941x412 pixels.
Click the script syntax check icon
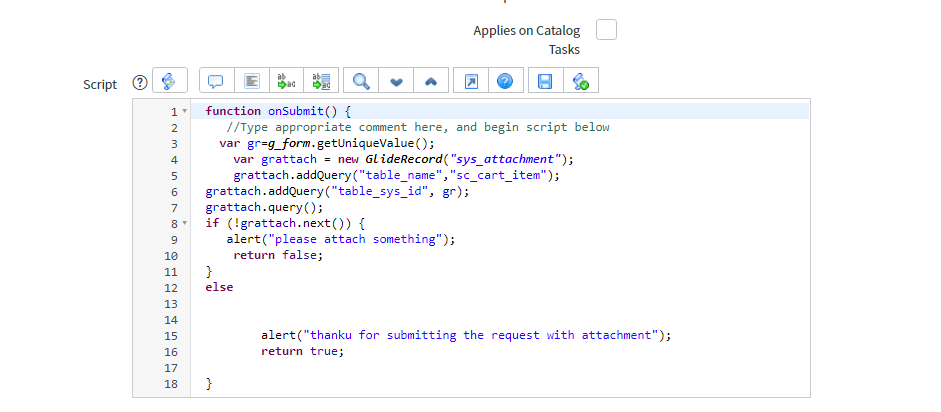[580, 82]
